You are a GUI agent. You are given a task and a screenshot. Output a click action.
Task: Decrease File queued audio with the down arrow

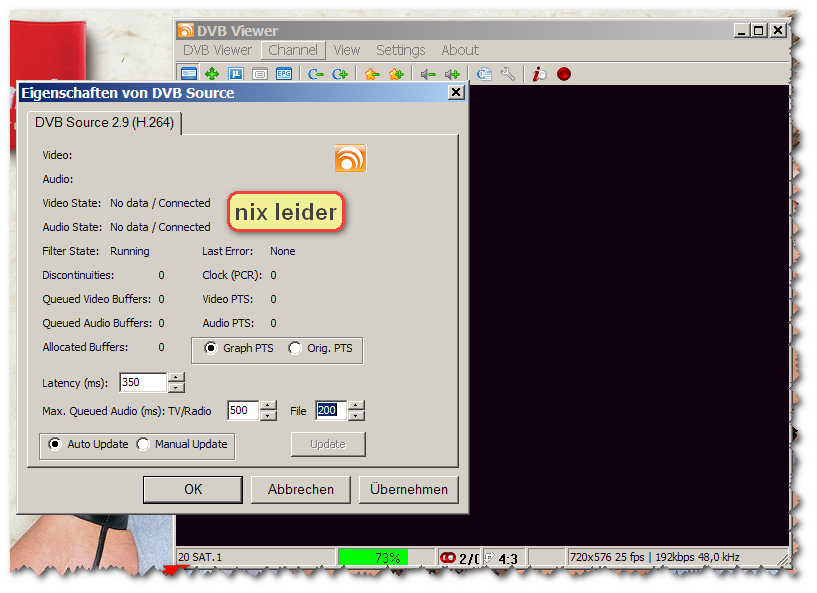[356, 416]
